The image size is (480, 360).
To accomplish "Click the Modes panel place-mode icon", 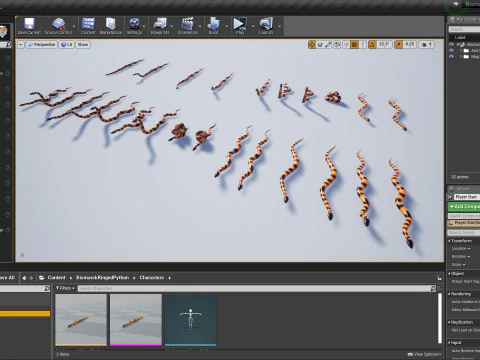I will coord(3,31).
